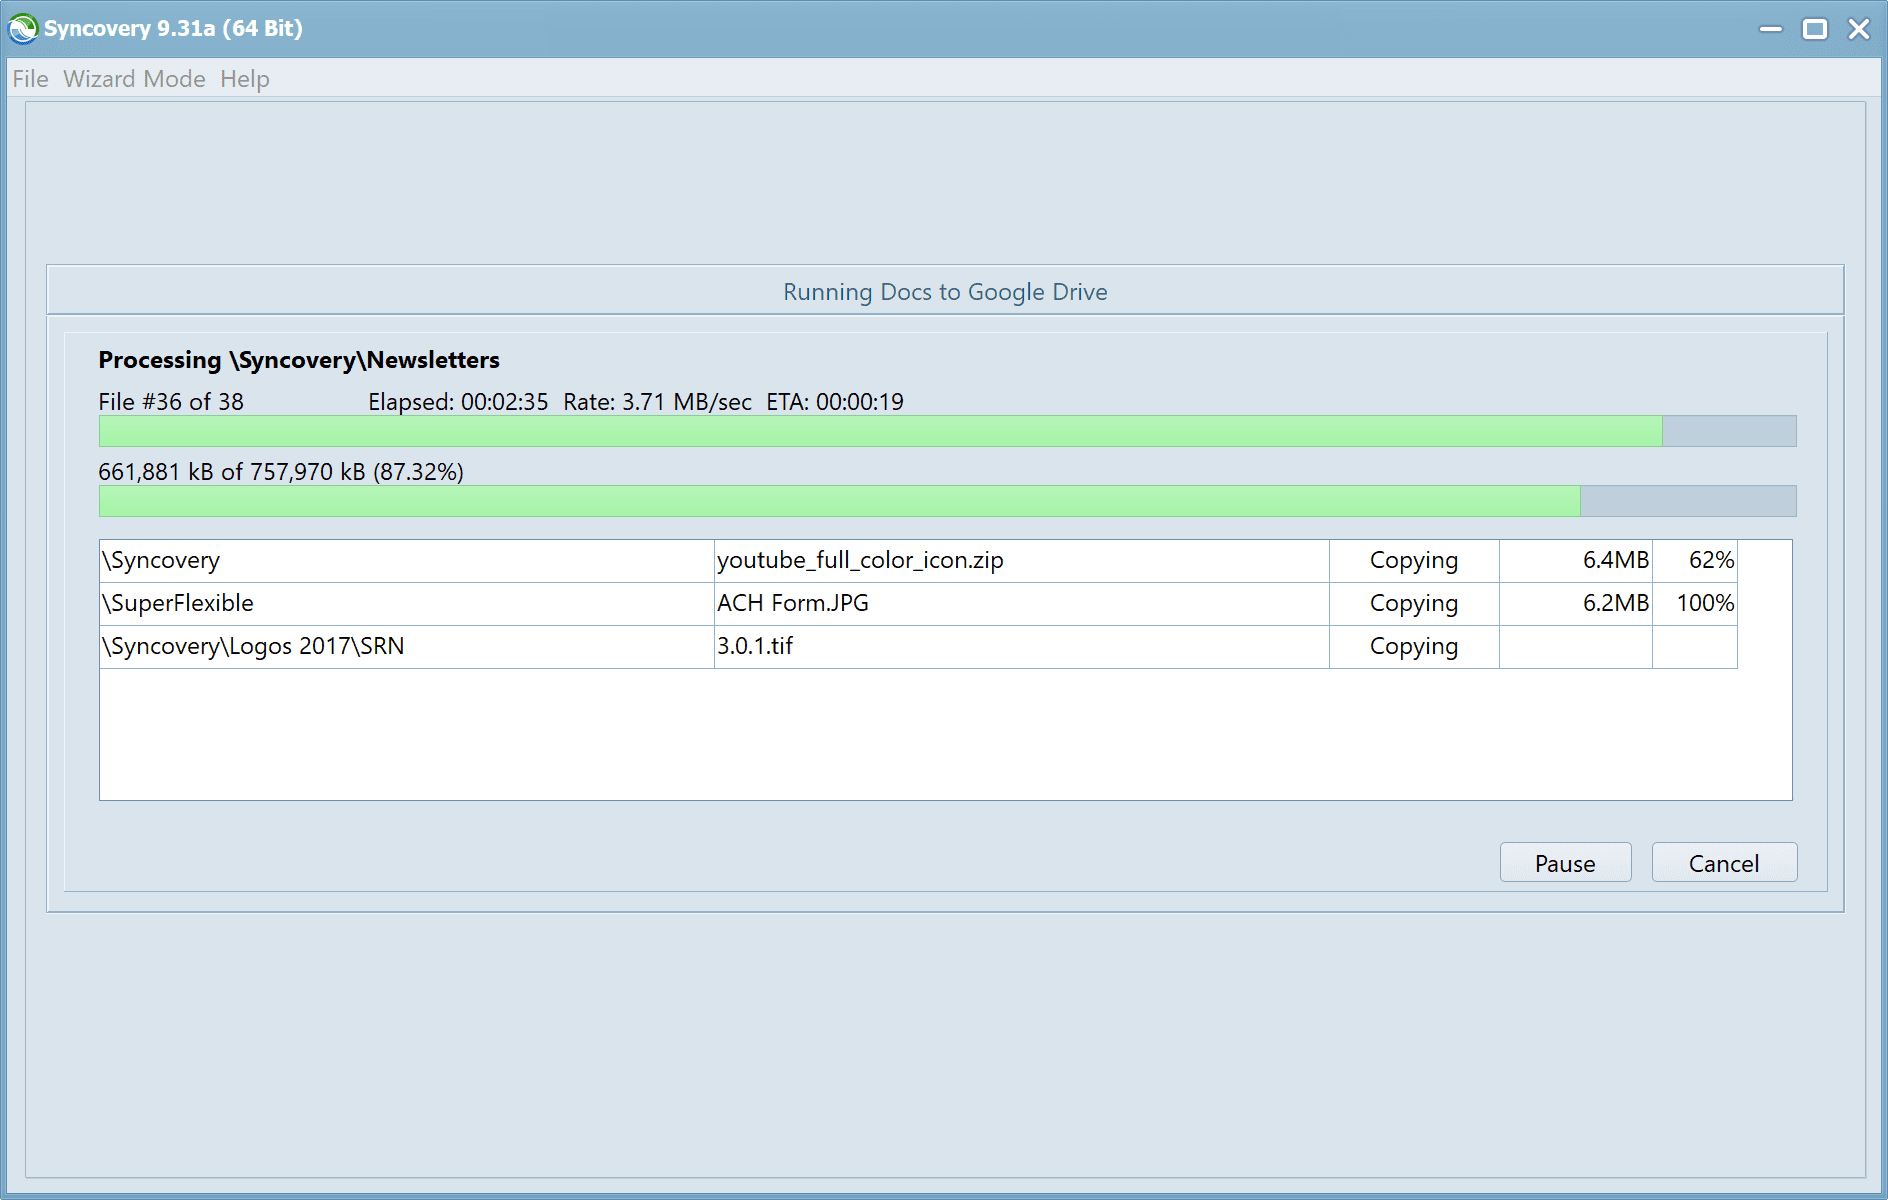Viewport: 1888px width, 1200px height.
Task: Click the Syncovery logo in the title bar
Action: [22, 28]
